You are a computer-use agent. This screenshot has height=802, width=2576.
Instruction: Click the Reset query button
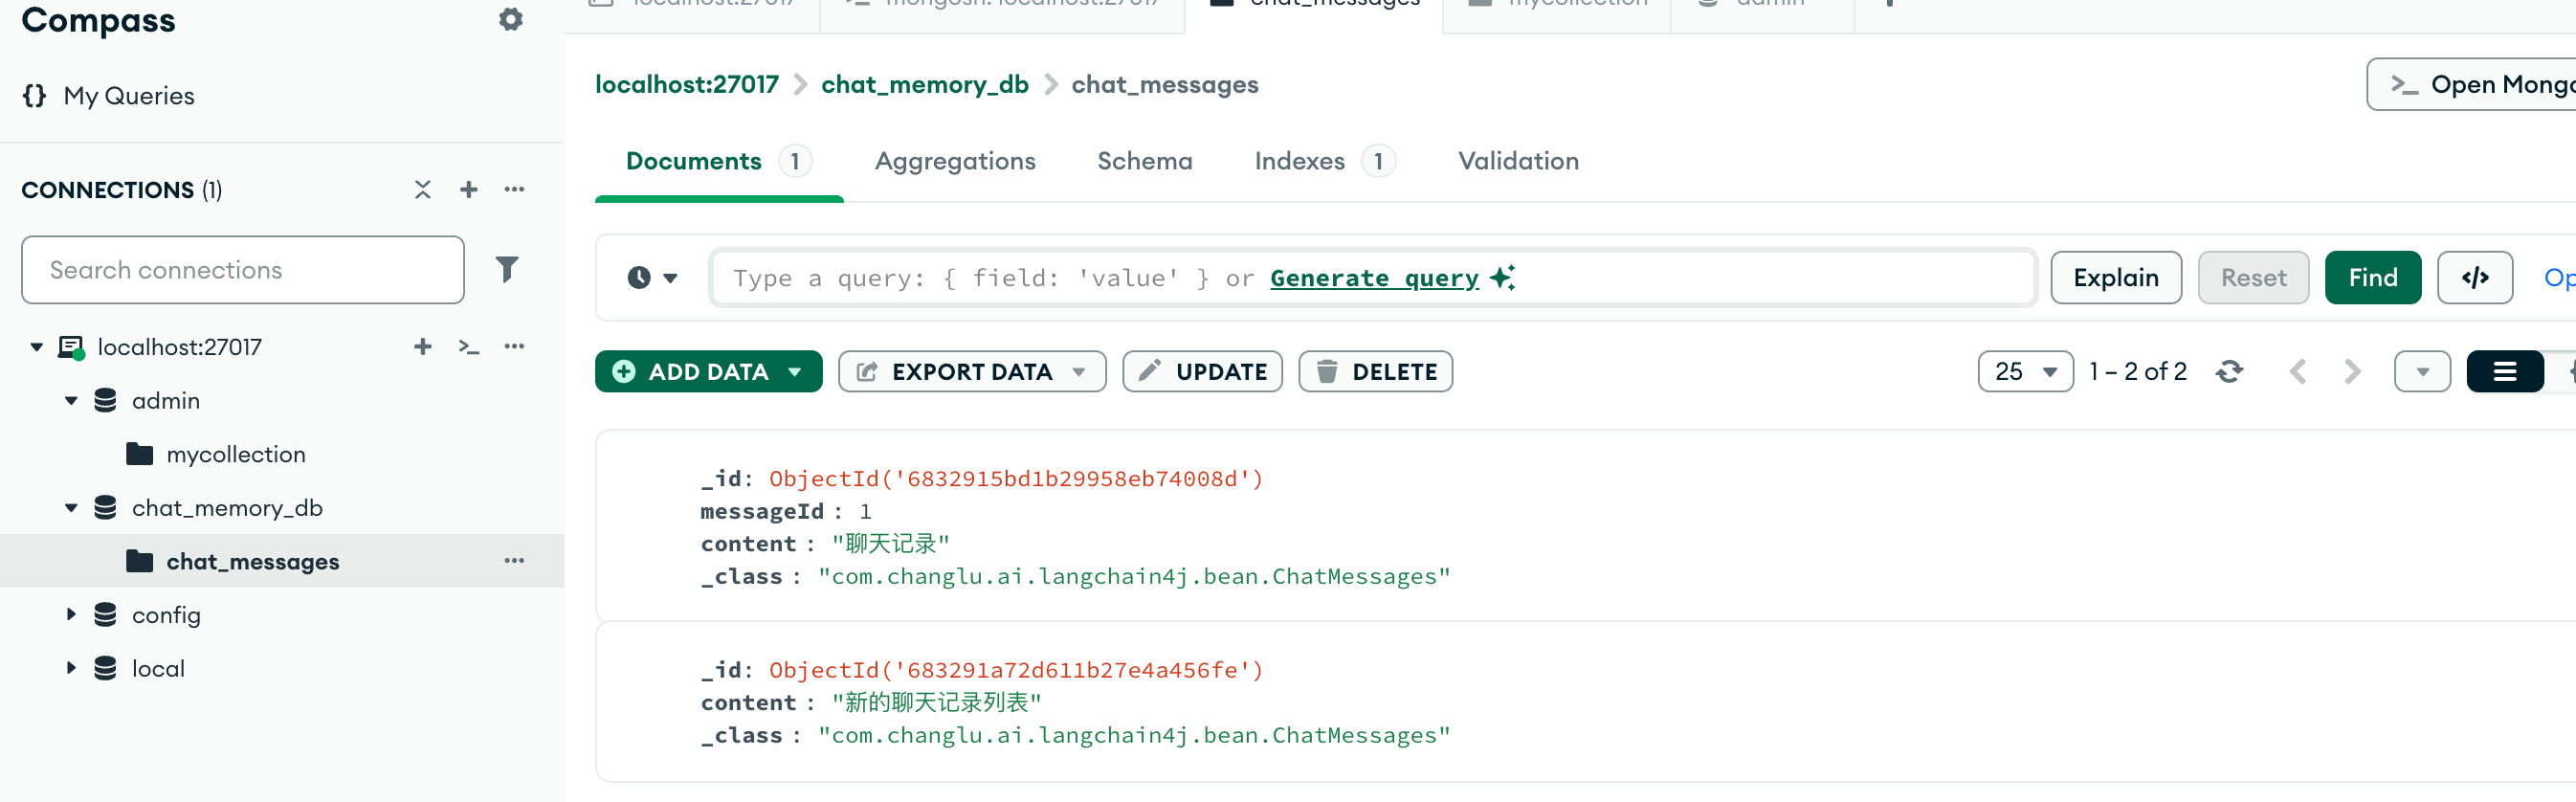2253,278
